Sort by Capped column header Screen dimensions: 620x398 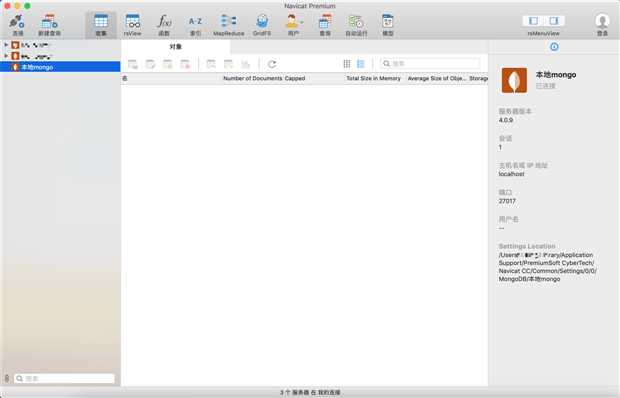295,78
